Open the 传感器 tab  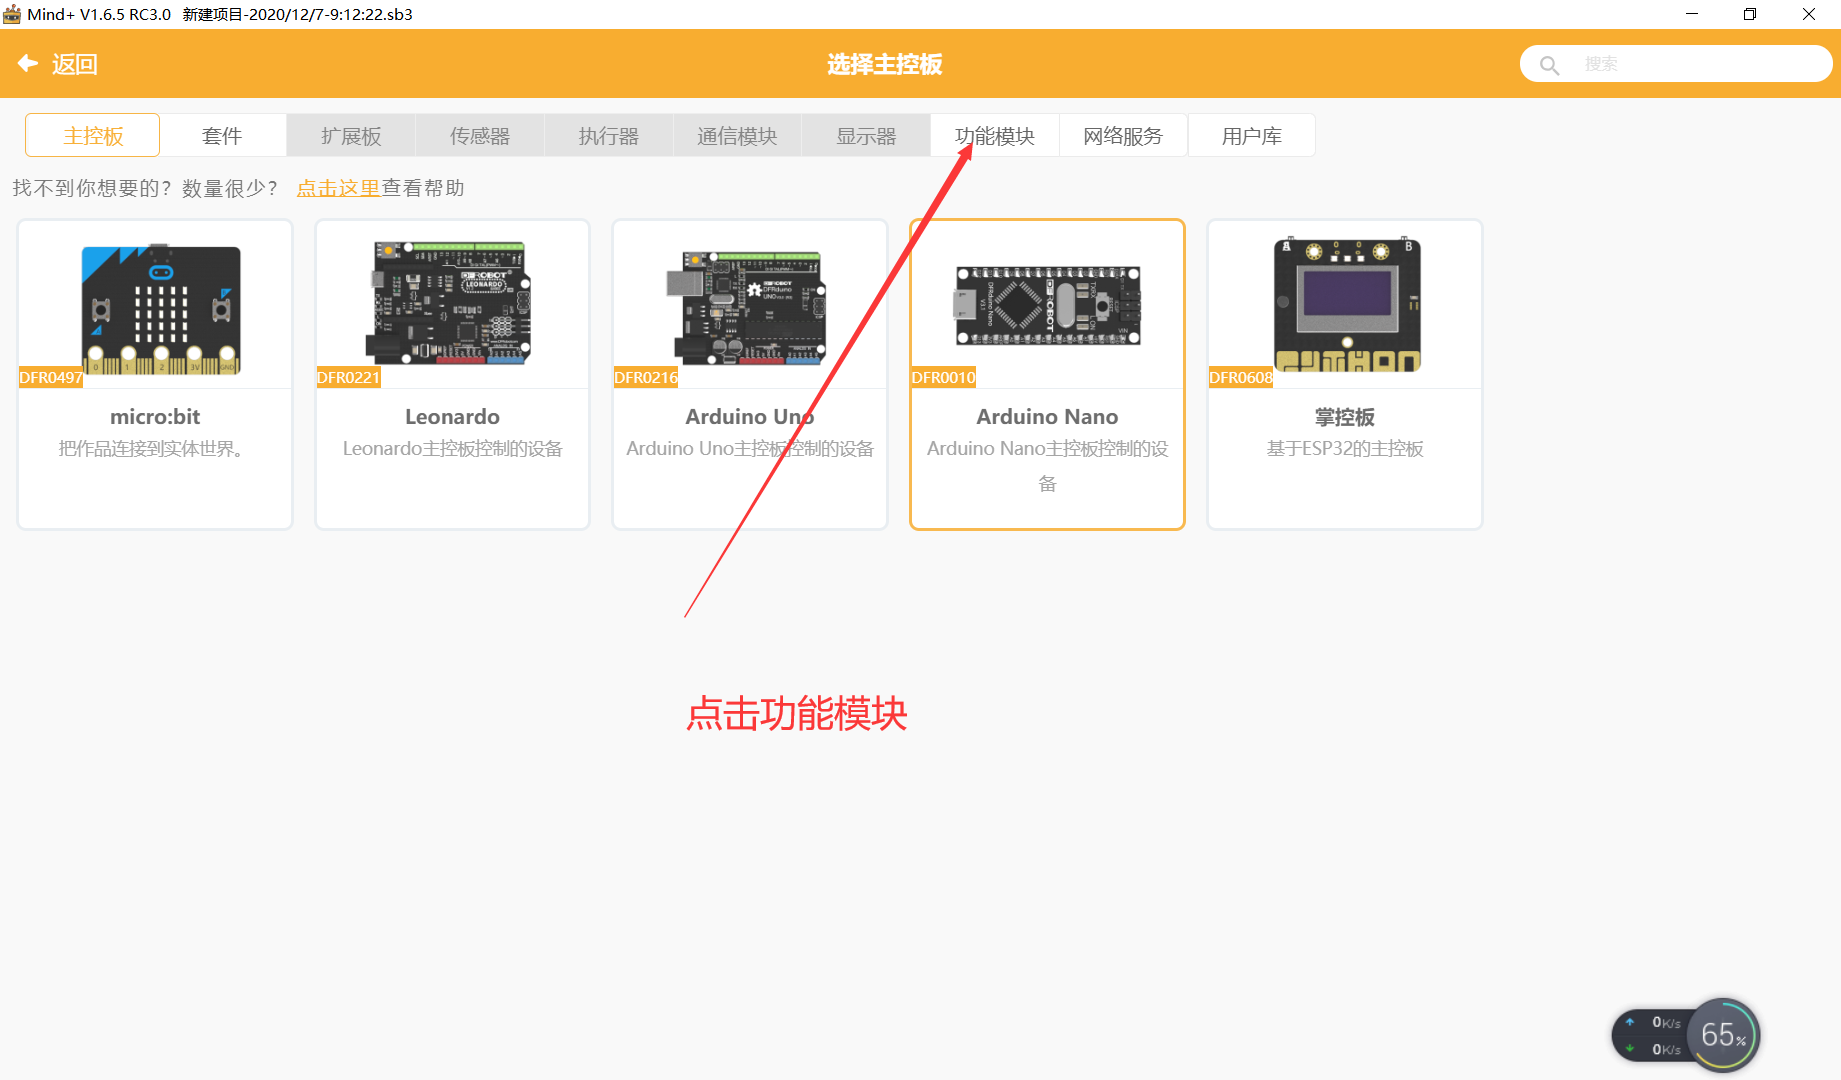(480, 136)
